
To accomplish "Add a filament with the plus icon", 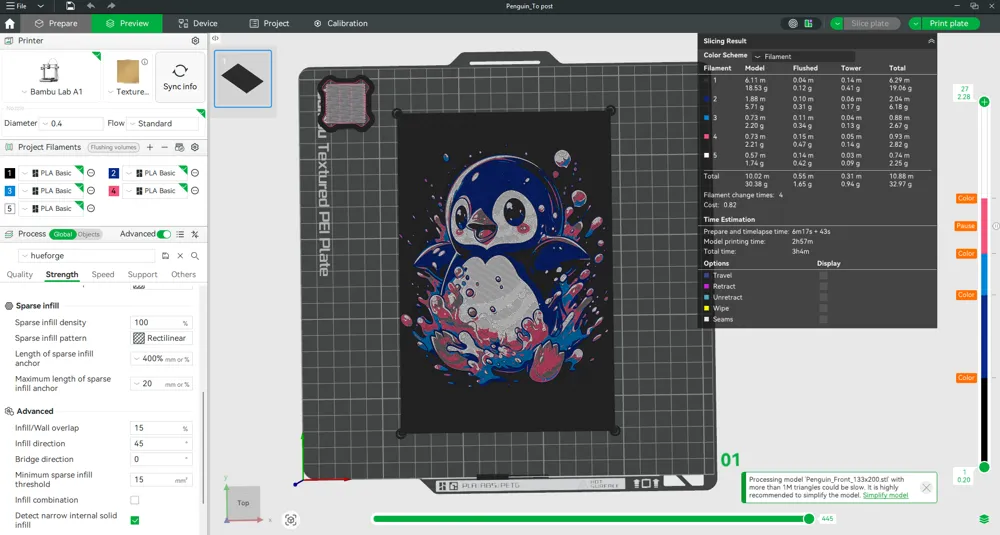I will point(150,147).
